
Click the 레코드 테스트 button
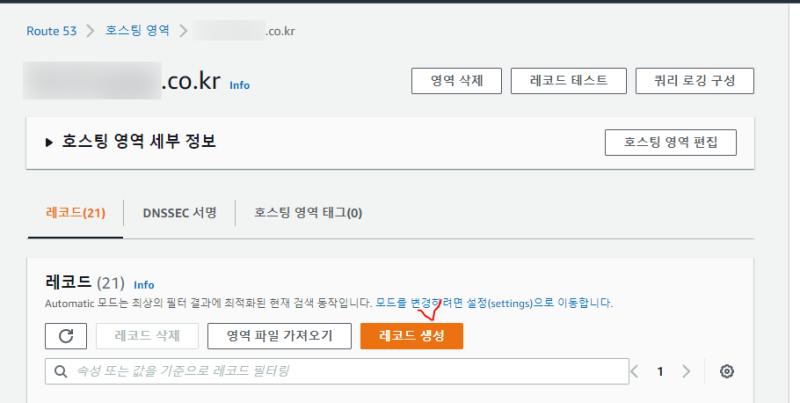tap(568, 81)
